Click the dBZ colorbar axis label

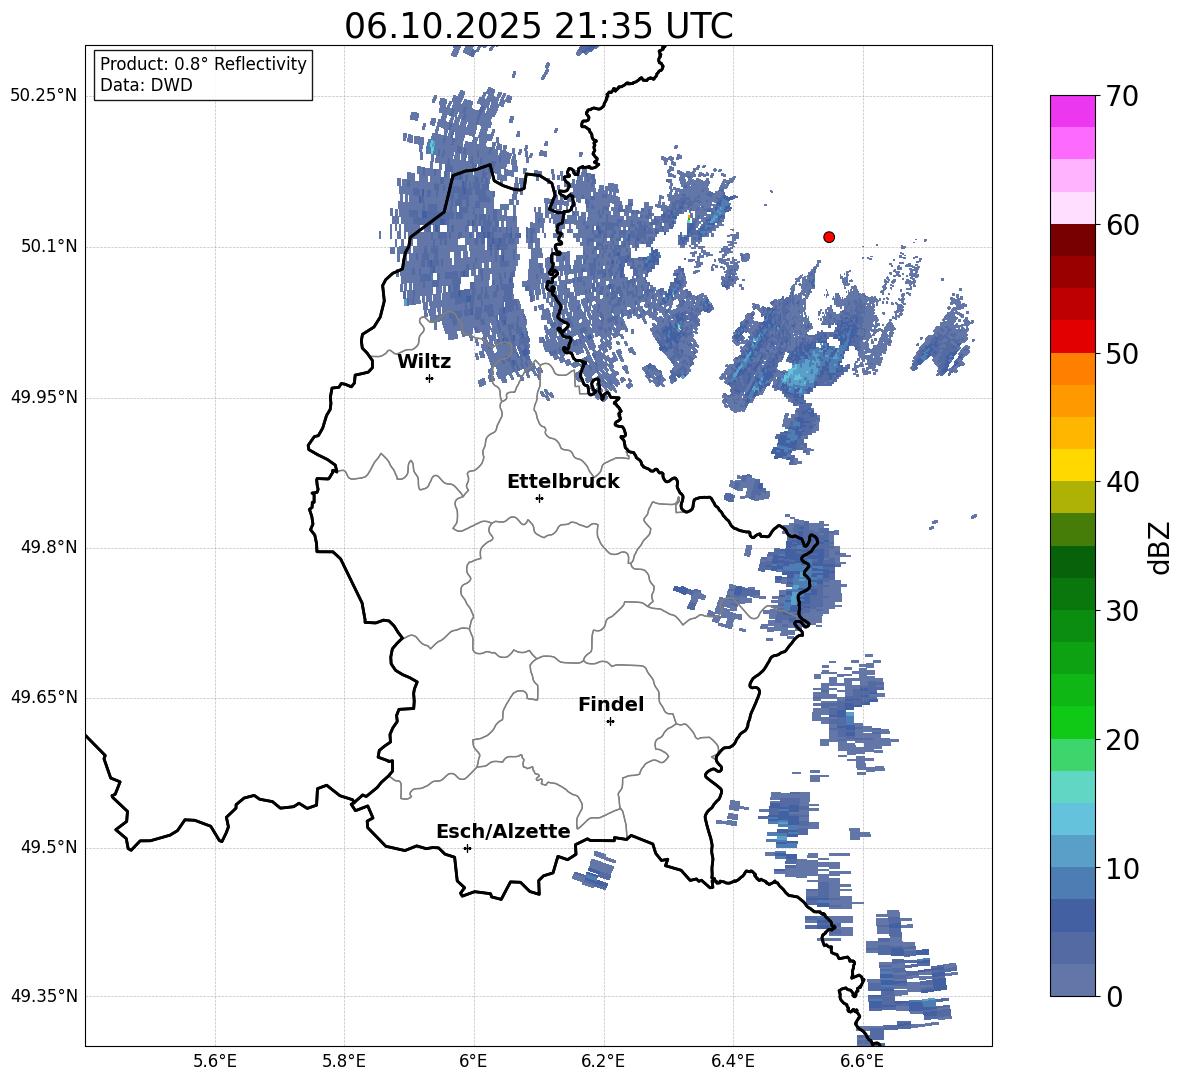tap(1160, 547)
